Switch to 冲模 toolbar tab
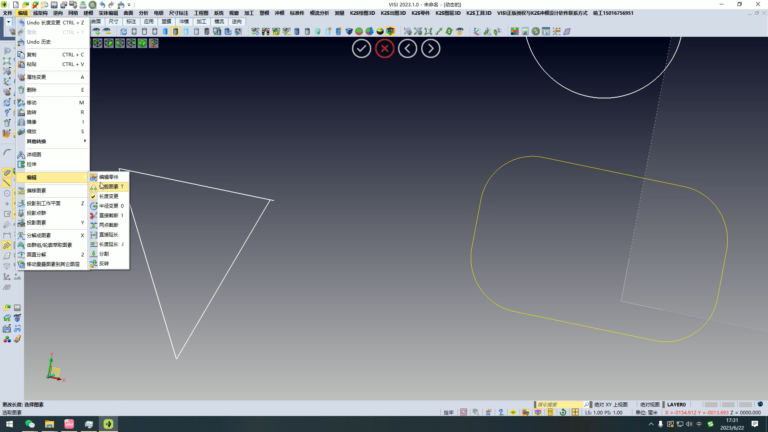The image size is (768, 432). pyautogui.click(x=184, y=22)
